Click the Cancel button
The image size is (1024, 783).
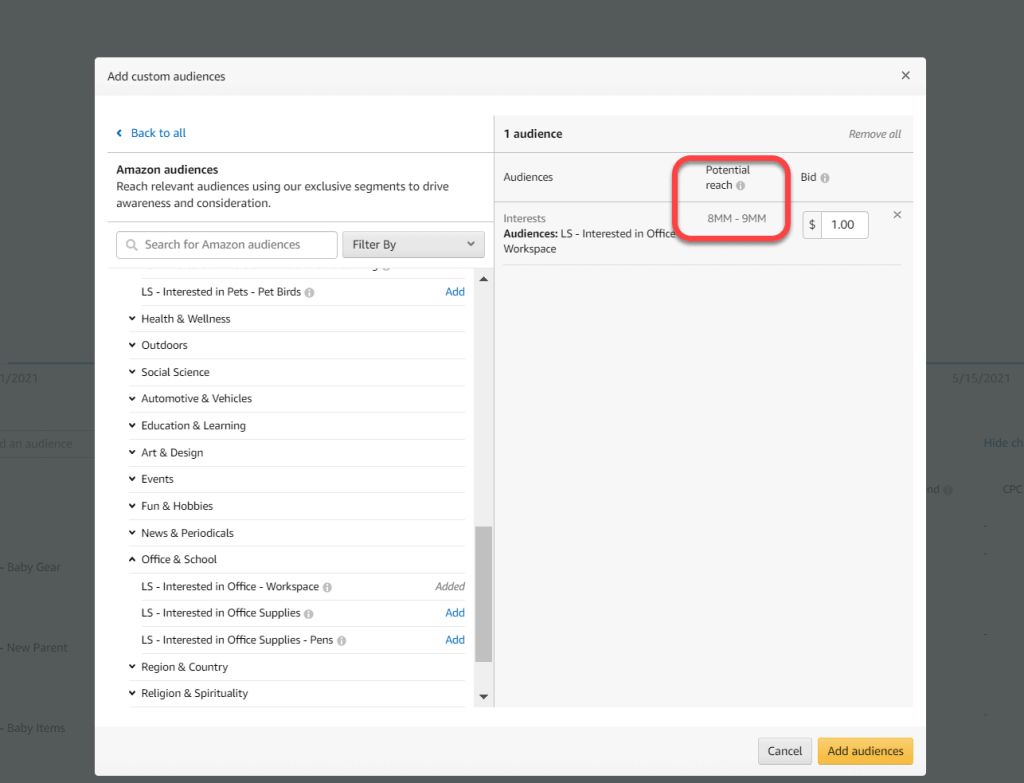pos(784,751)
